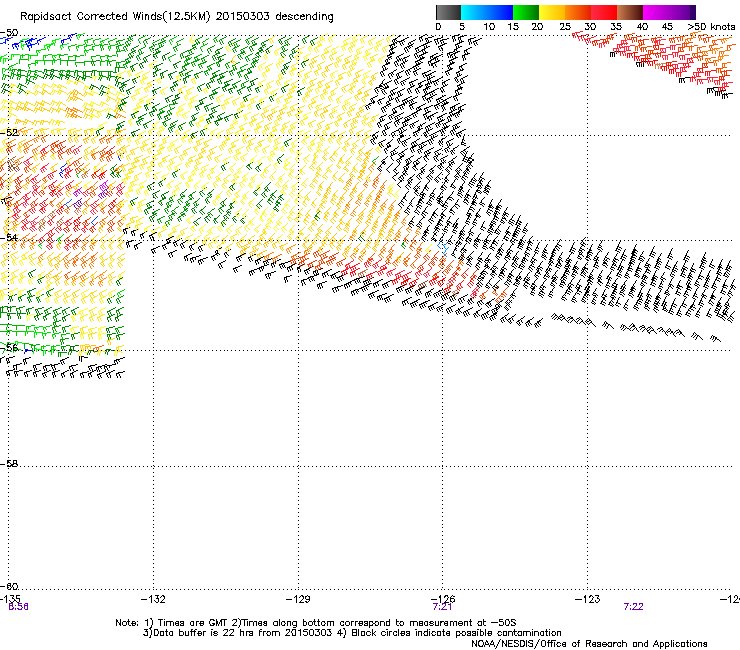Click the gray 0-5 knots color swatch

(x=448, y=12)
